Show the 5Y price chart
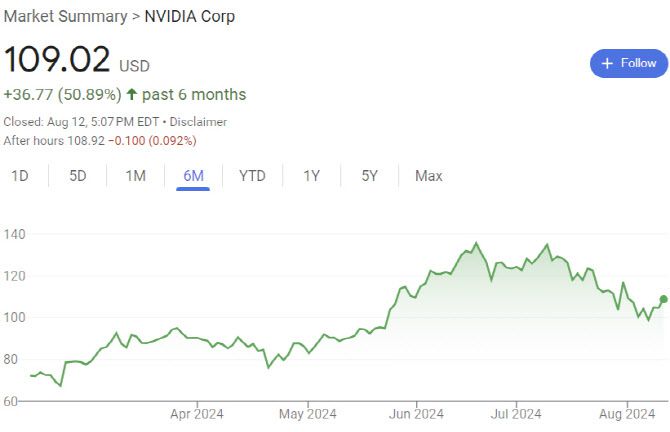The image size is (670, 432). pyautogui.click(x=370, y=176)
